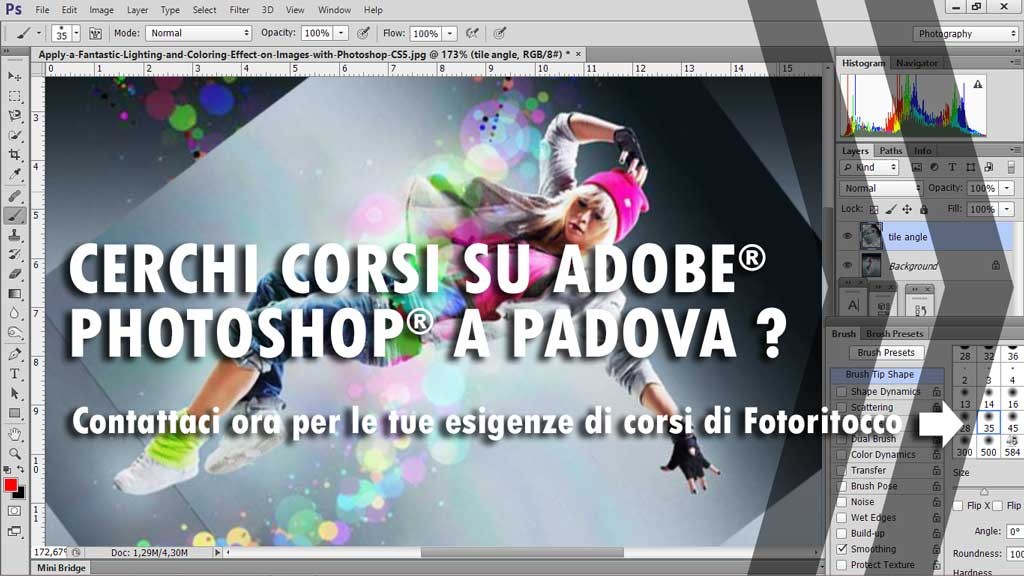Enable Protect Texture checkbox

(x=842, y=565)
